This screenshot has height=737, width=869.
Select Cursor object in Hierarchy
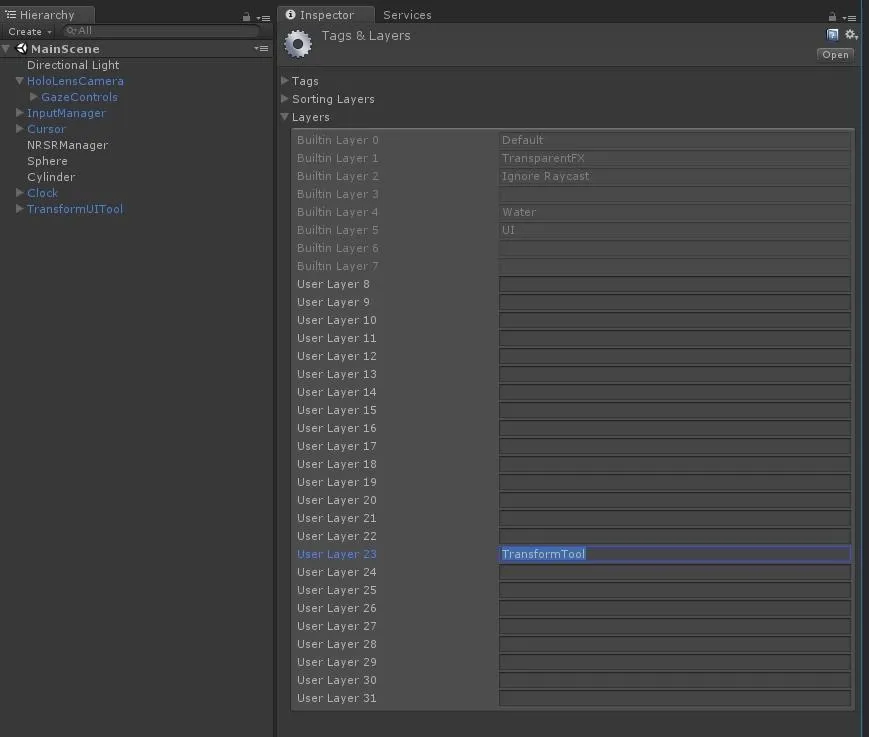(x=46, y=129)
